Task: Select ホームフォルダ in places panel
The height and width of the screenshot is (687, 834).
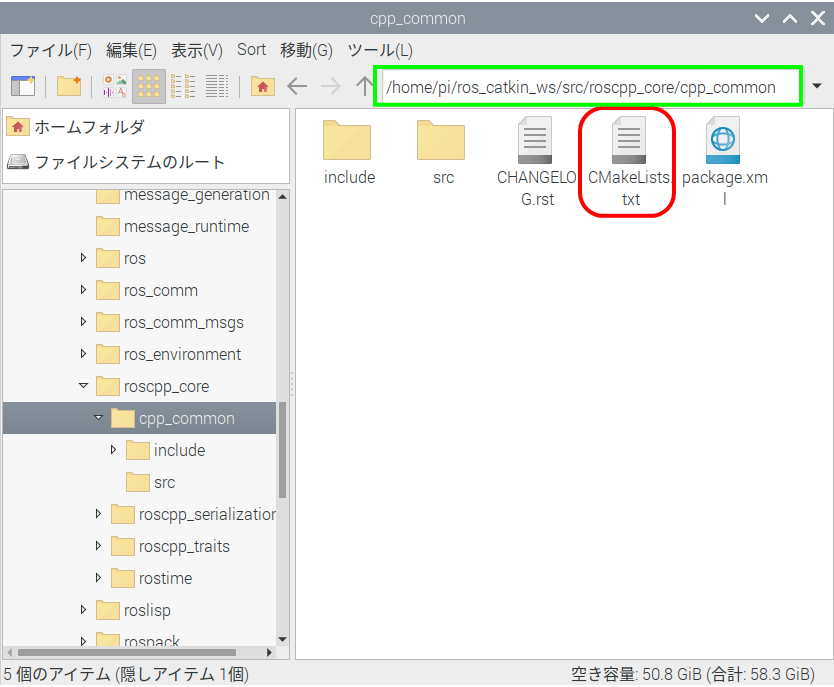Action: [76, 127]
